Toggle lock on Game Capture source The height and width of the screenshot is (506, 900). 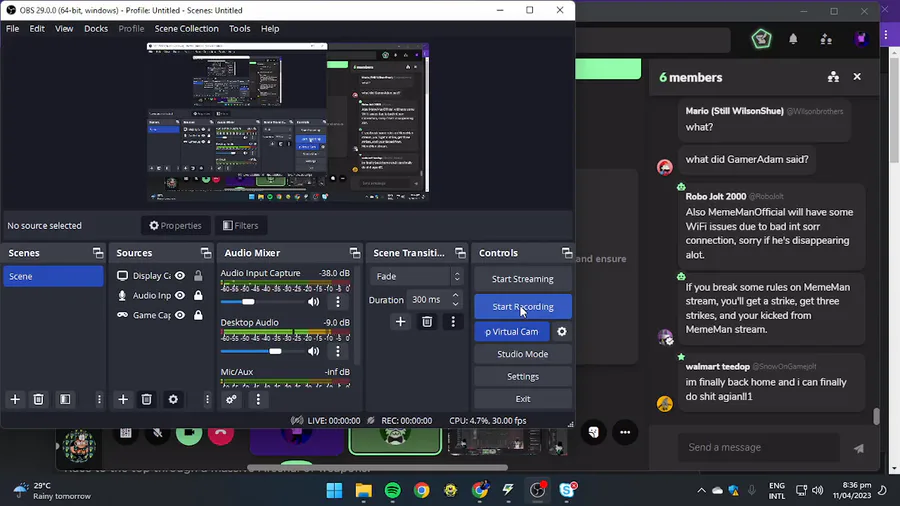(198, 315)
